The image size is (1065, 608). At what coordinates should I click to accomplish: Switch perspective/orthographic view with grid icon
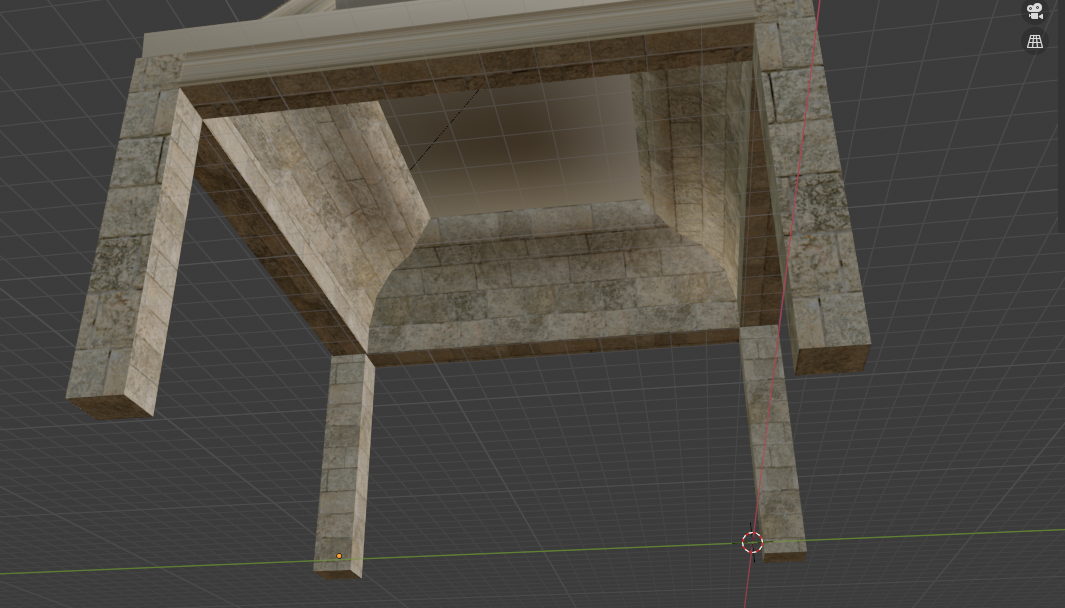click(x=1034, y=41)
